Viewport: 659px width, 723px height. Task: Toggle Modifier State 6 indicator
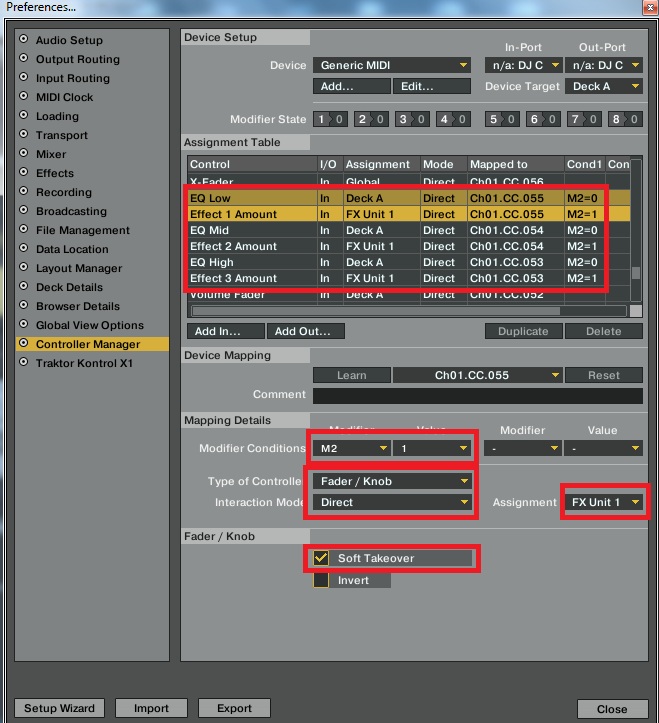543,119
